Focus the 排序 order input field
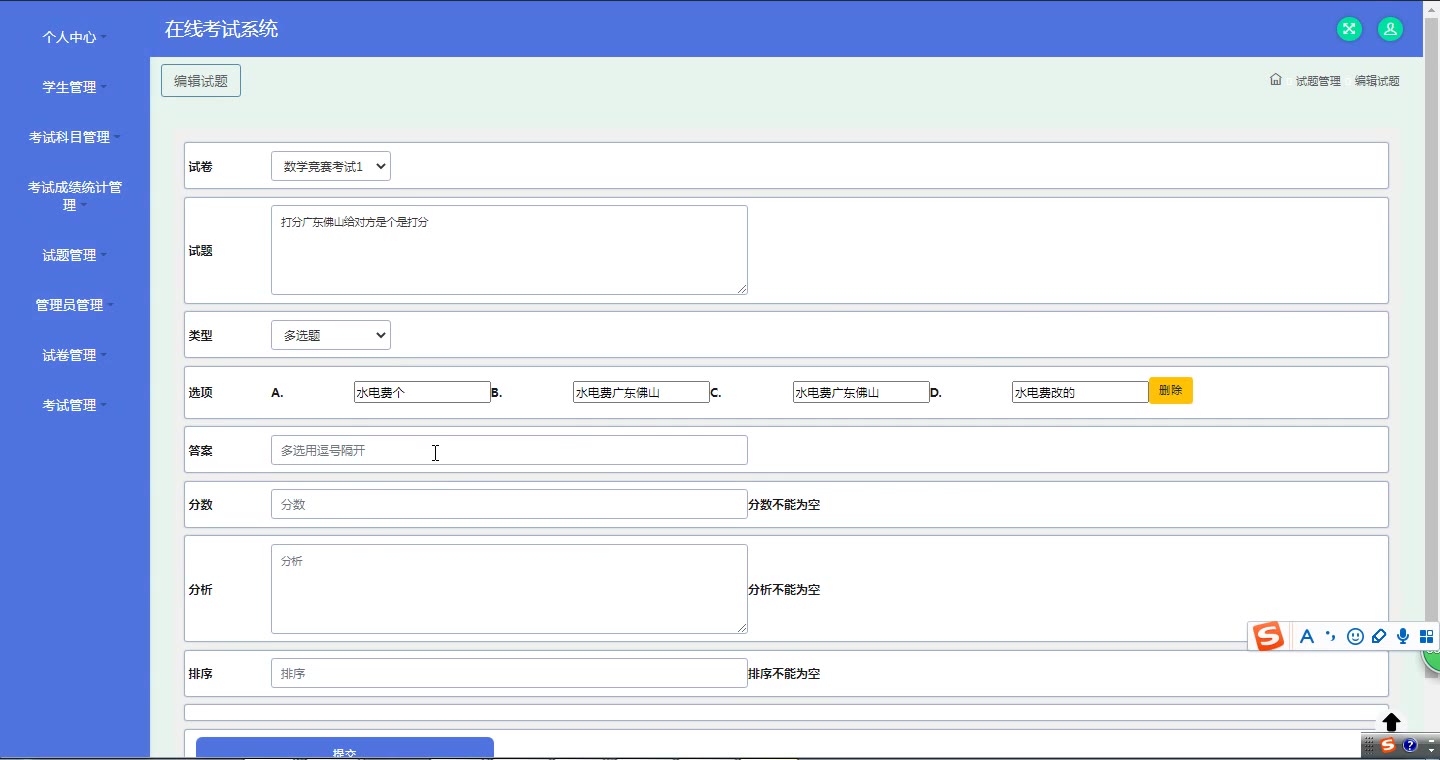This screenshot has width=1440, height=760. 509,673
